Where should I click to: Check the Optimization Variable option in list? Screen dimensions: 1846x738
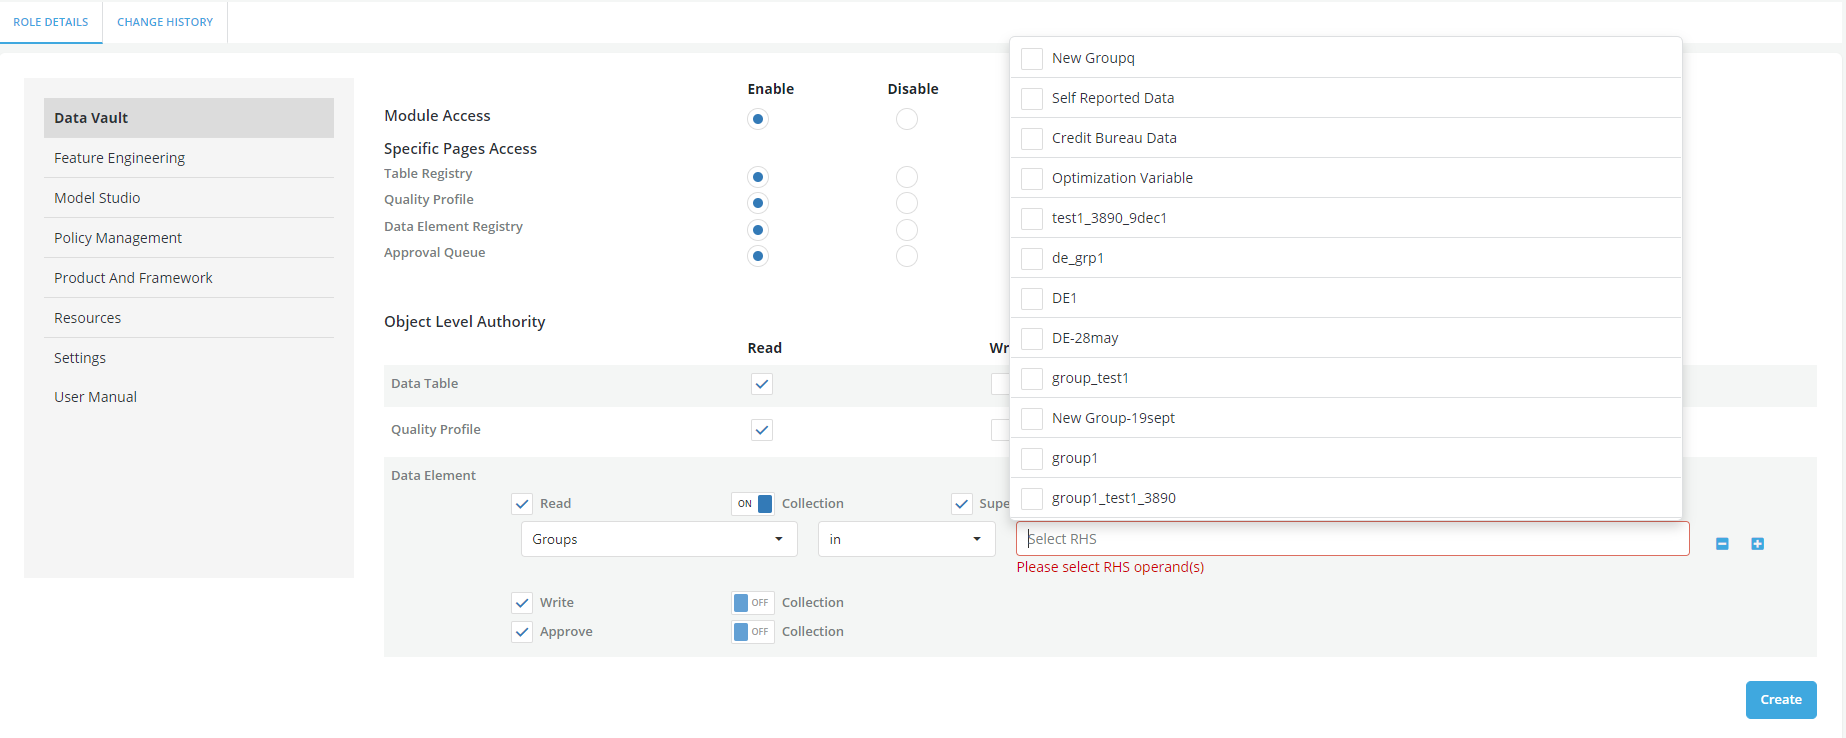(1032, 178)
